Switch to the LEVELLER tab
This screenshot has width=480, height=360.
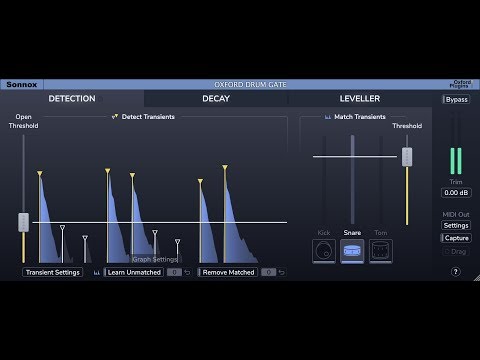[360, 99]
